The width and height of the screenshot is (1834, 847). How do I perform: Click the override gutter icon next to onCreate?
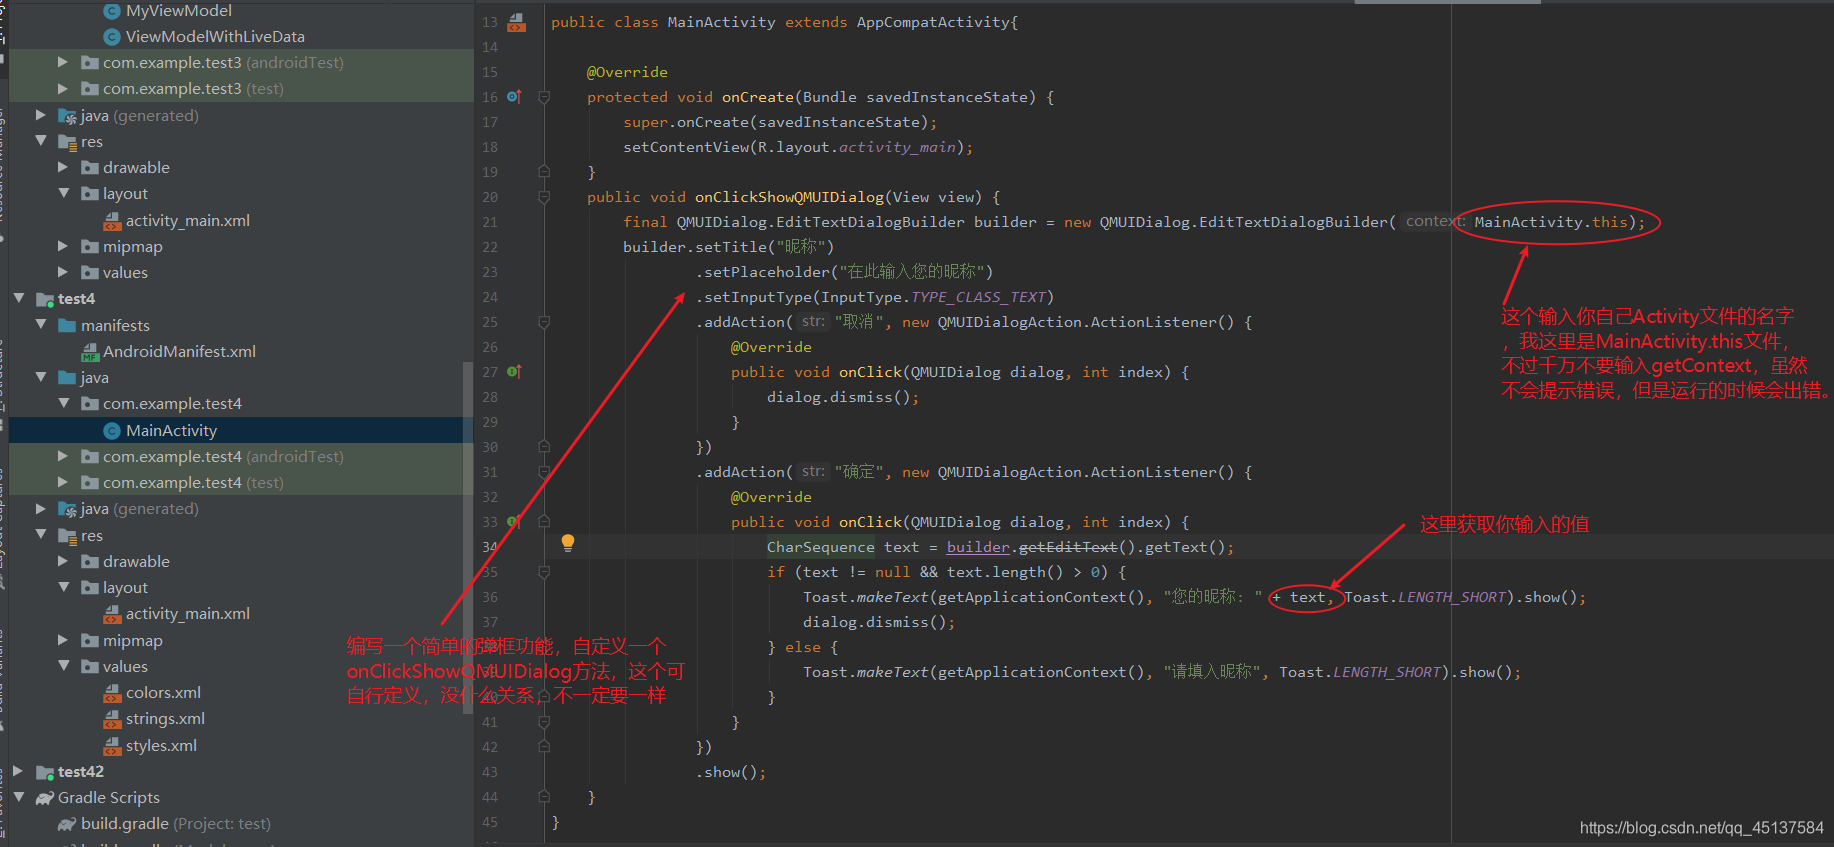click(514, 97)
